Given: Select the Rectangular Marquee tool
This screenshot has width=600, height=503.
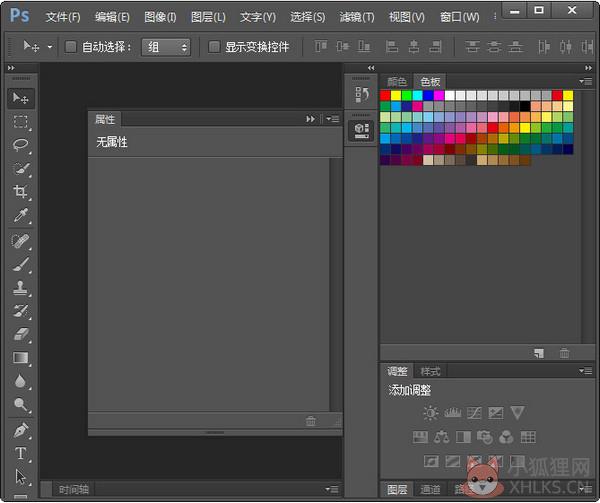Looking at the screenshot, I should pyautogui.click(x=21, y=122).
